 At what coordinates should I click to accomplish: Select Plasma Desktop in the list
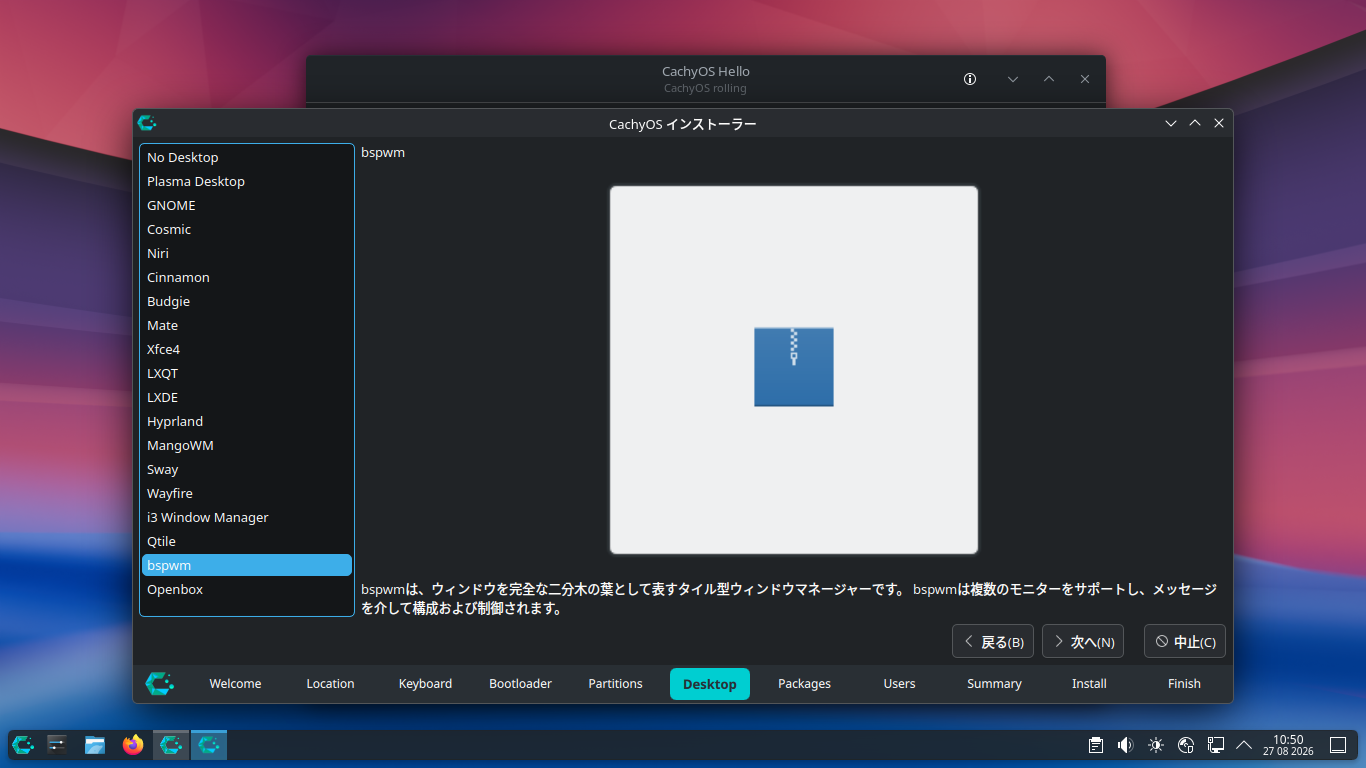(x=247, y=181)
